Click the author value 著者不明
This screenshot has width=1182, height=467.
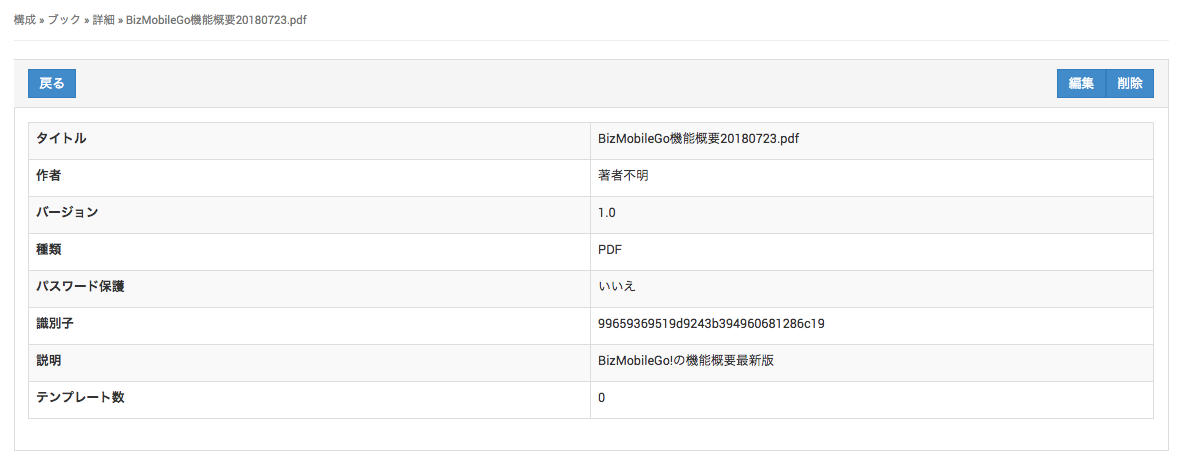point(617,176)
